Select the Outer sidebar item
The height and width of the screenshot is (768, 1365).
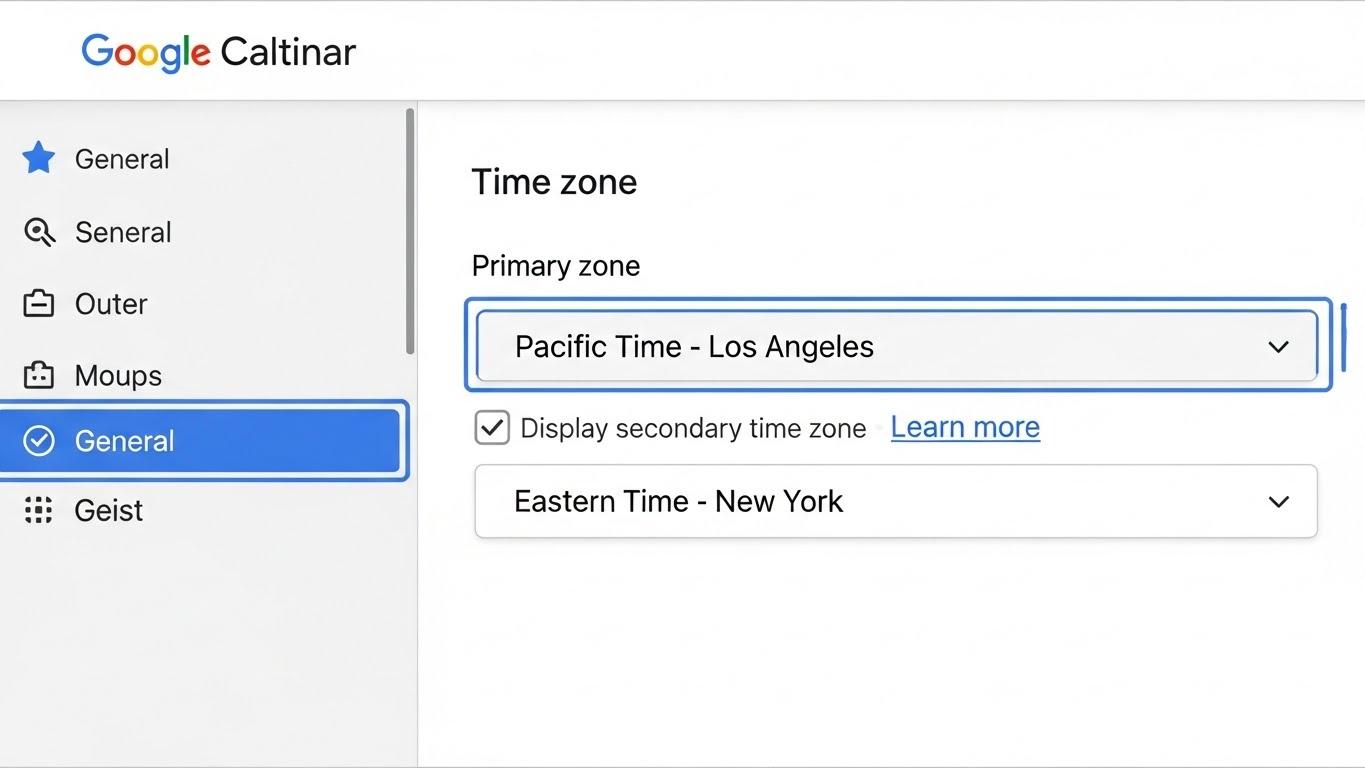tap(111, 304)
